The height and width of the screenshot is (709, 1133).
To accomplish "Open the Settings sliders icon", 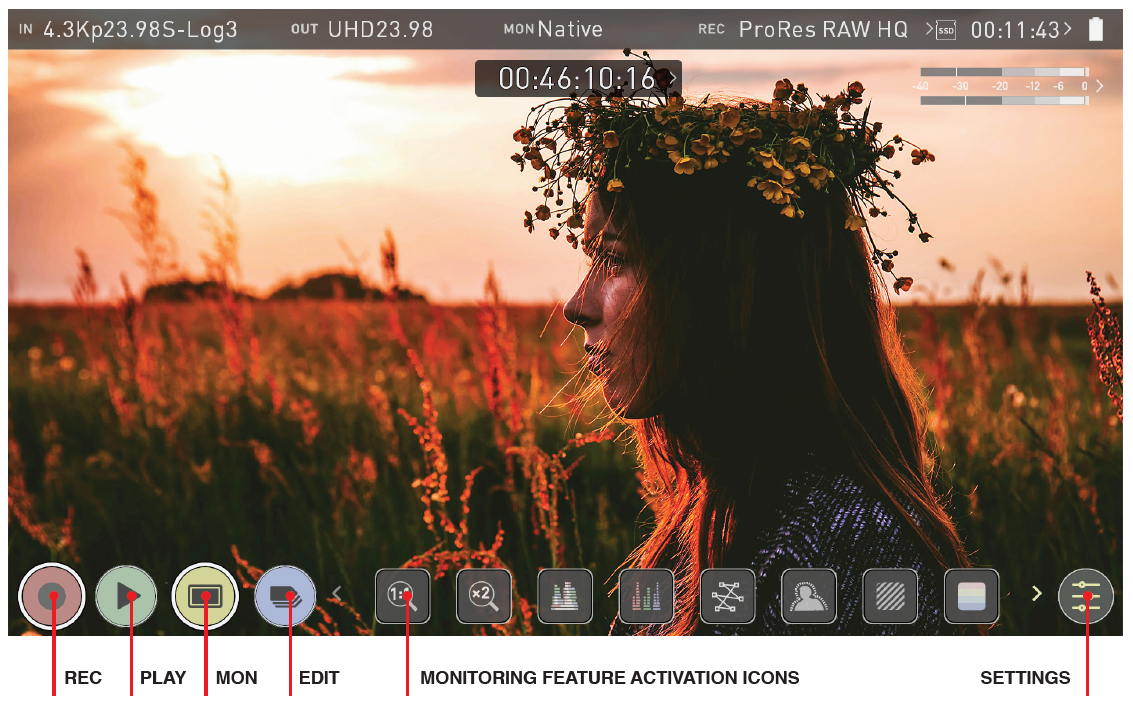I will [1085, 596].
